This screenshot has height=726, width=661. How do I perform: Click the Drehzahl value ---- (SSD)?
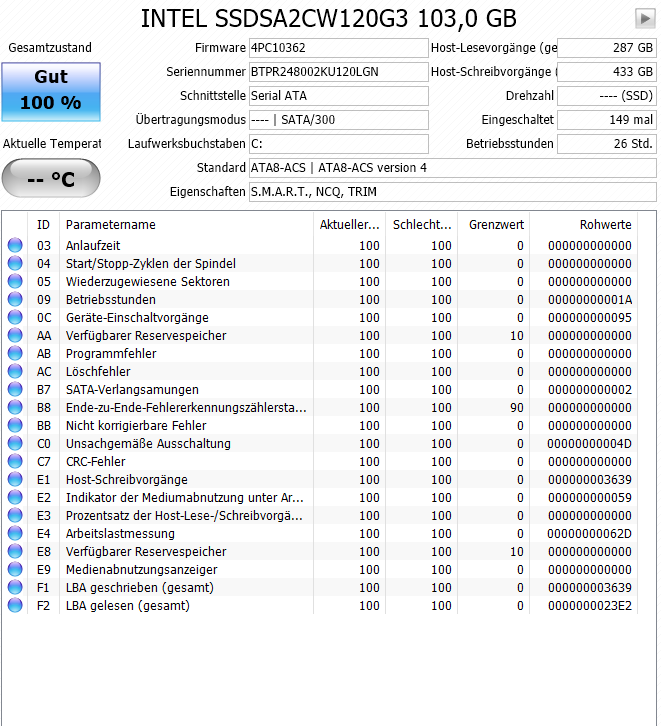[607, 96]
